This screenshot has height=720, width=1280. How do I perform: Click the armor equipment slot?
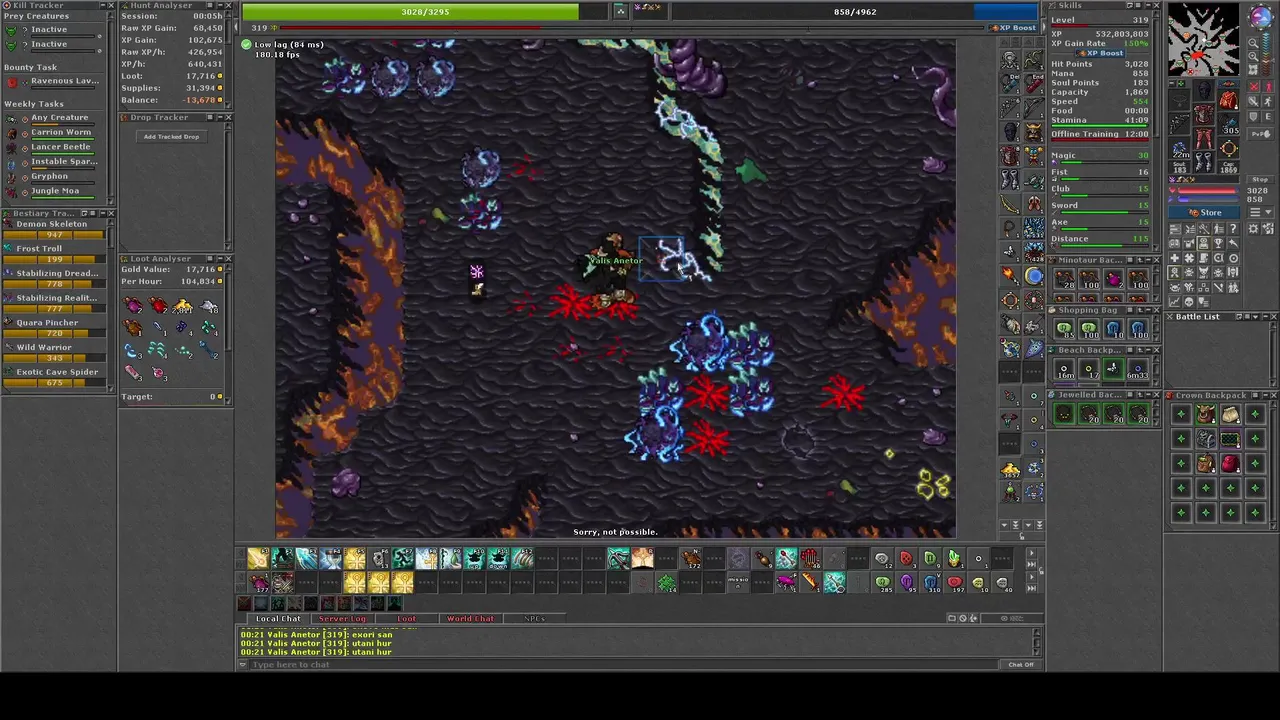(x=1204, y=116)
